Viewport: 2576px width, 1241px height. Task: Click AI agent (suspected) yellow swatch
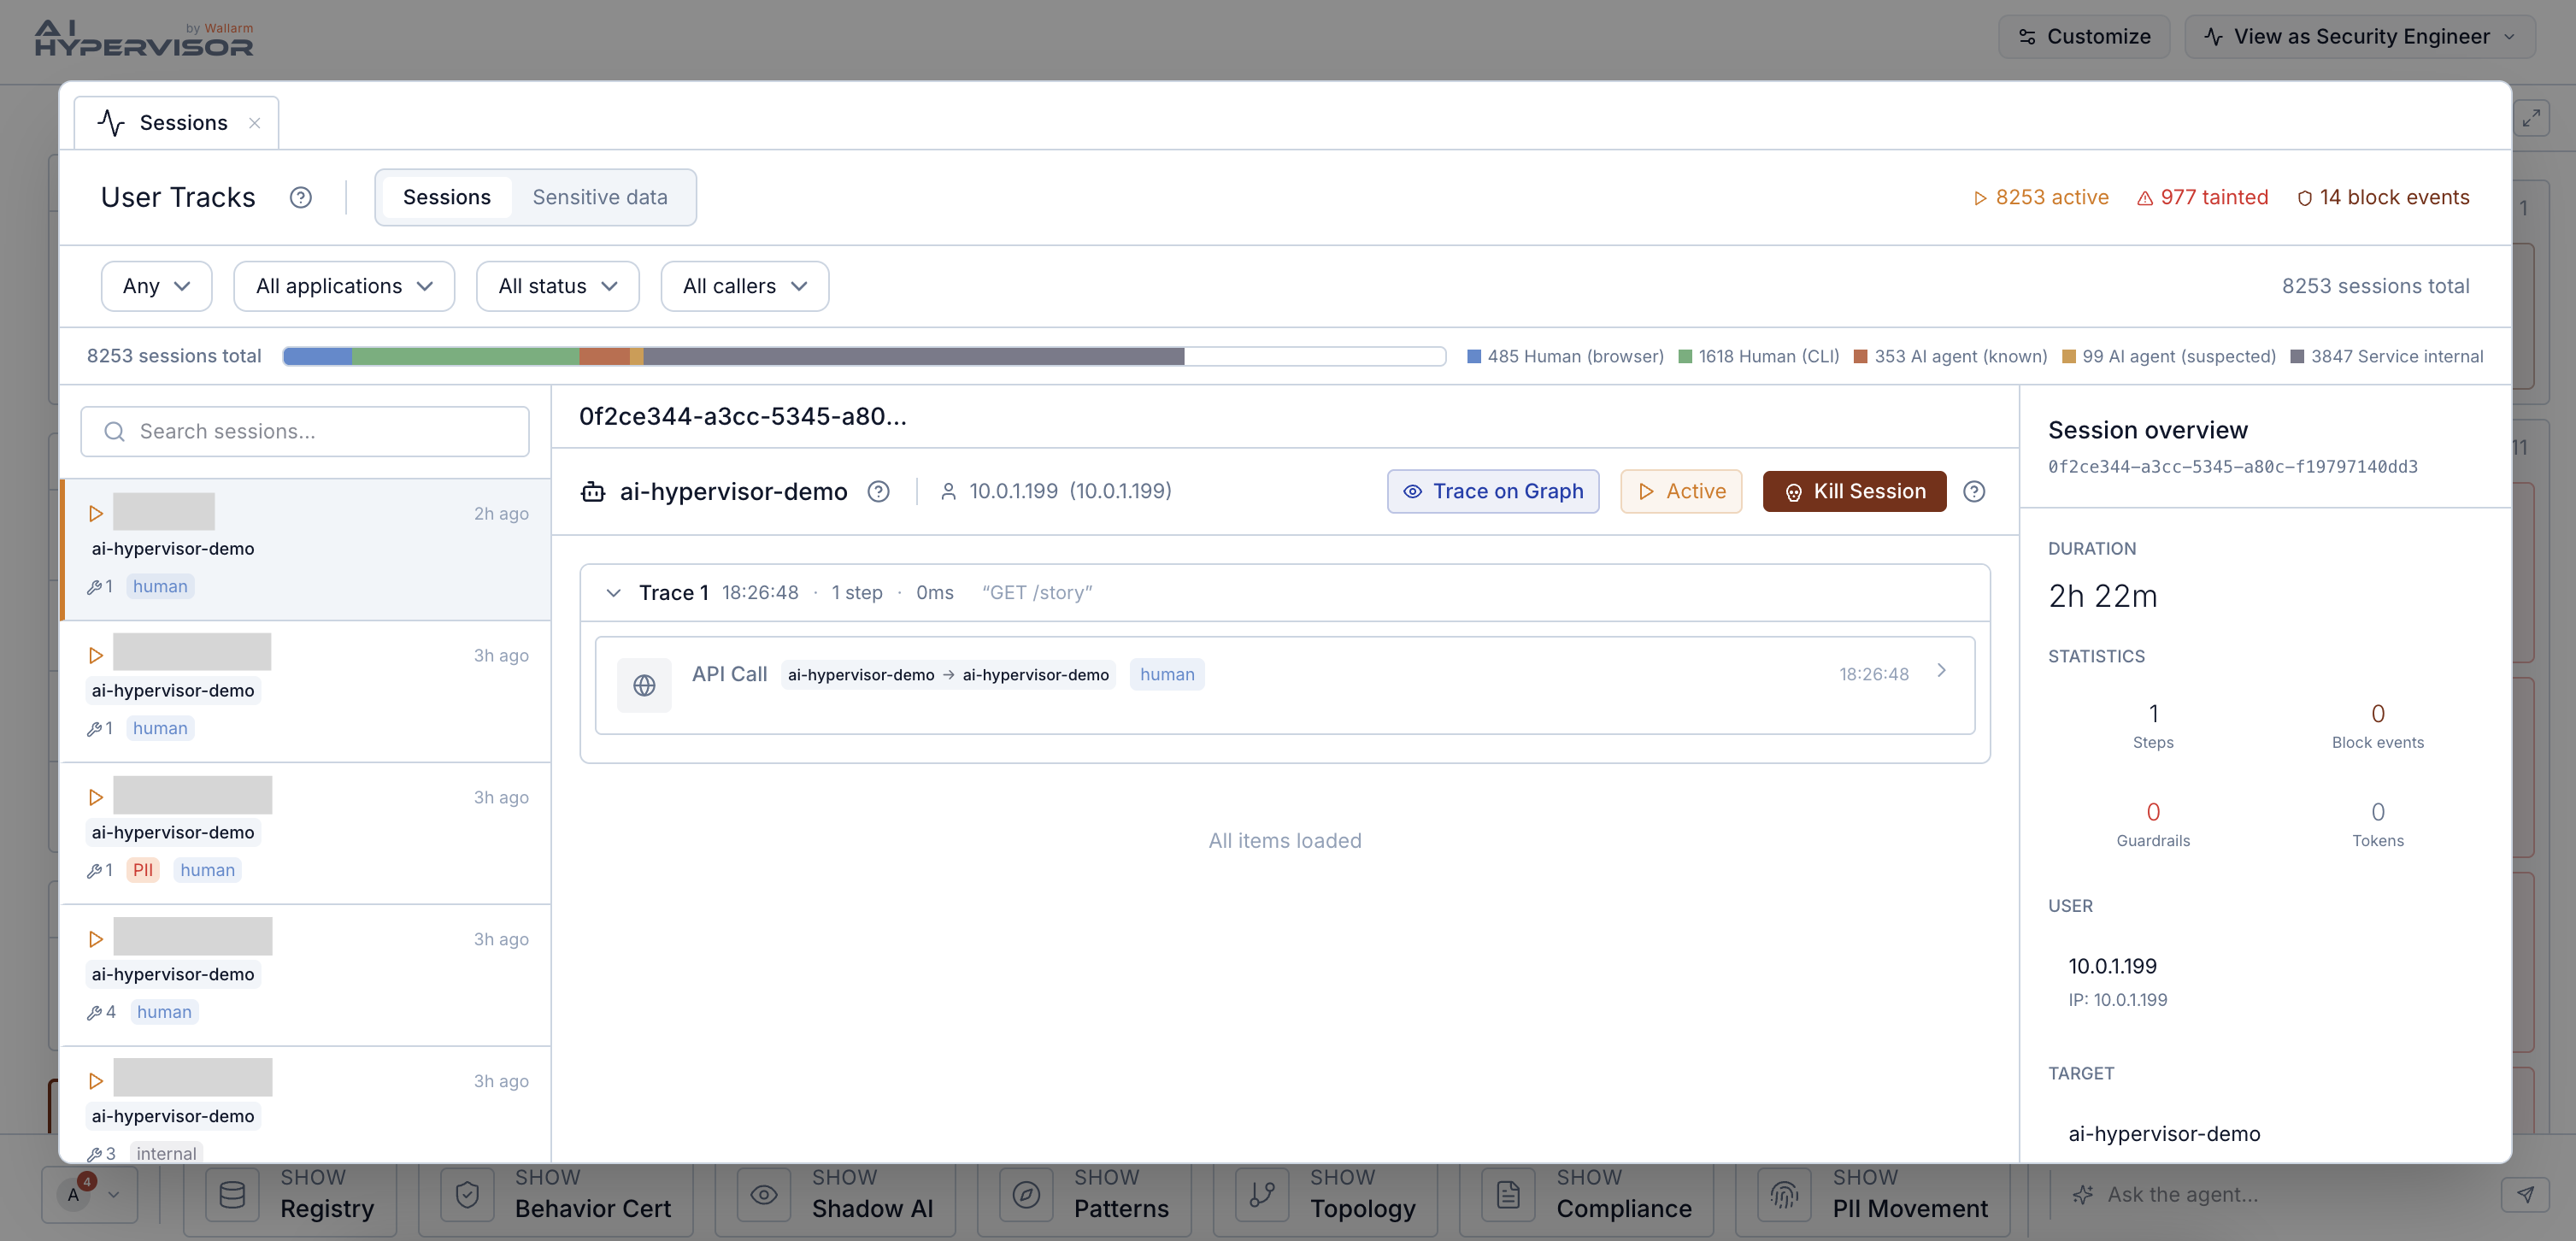(2068, 357)
